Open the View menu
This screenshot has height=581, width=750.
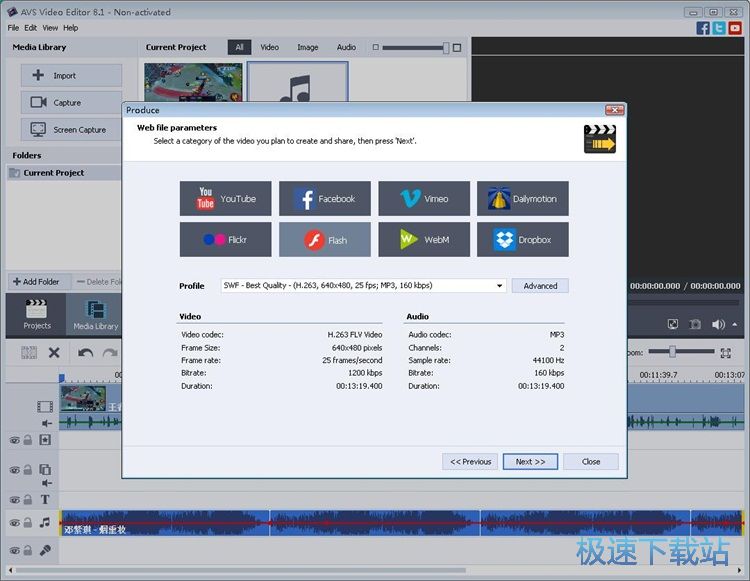click(x=50, y=28)
